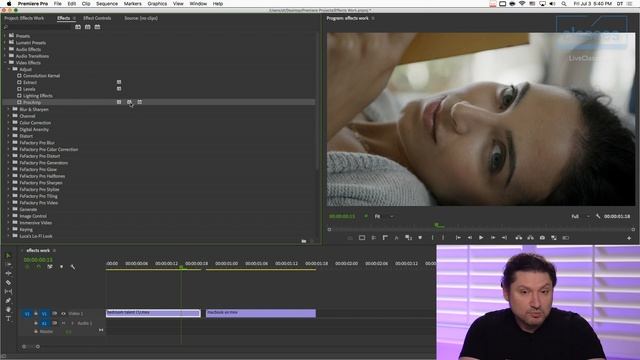
Task: Click the Effects search field
Action: (38, 27)
